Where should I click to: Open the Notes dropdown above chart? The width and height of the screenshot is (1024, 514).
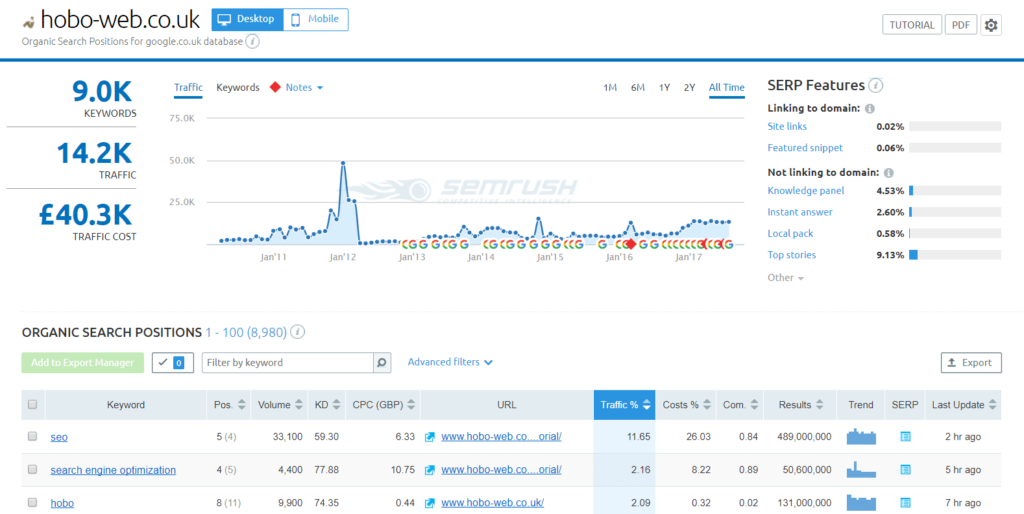tap(304, 88)
